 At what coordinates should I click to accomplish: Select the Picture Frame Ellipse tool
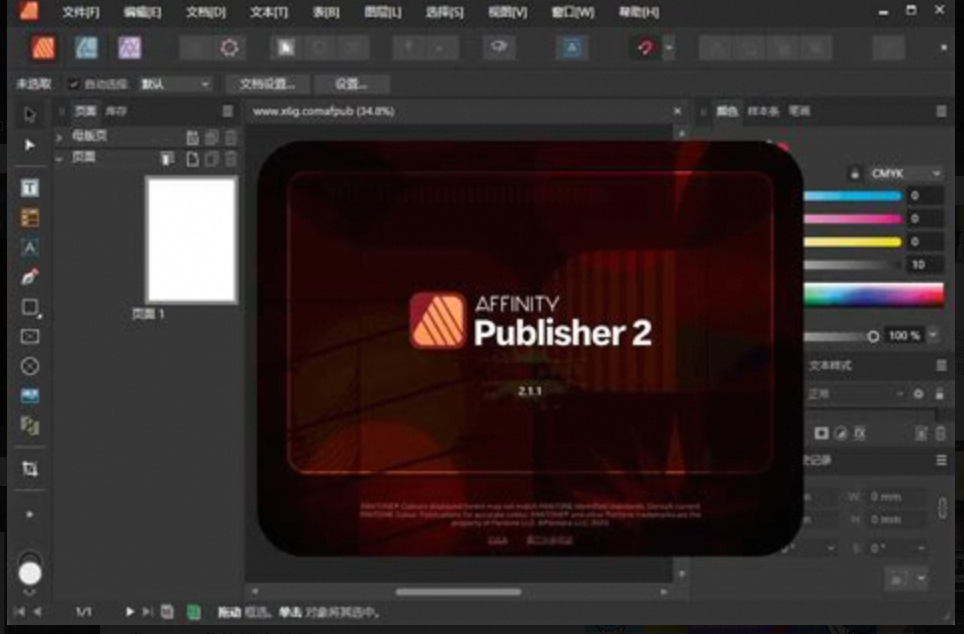point(30,366)
